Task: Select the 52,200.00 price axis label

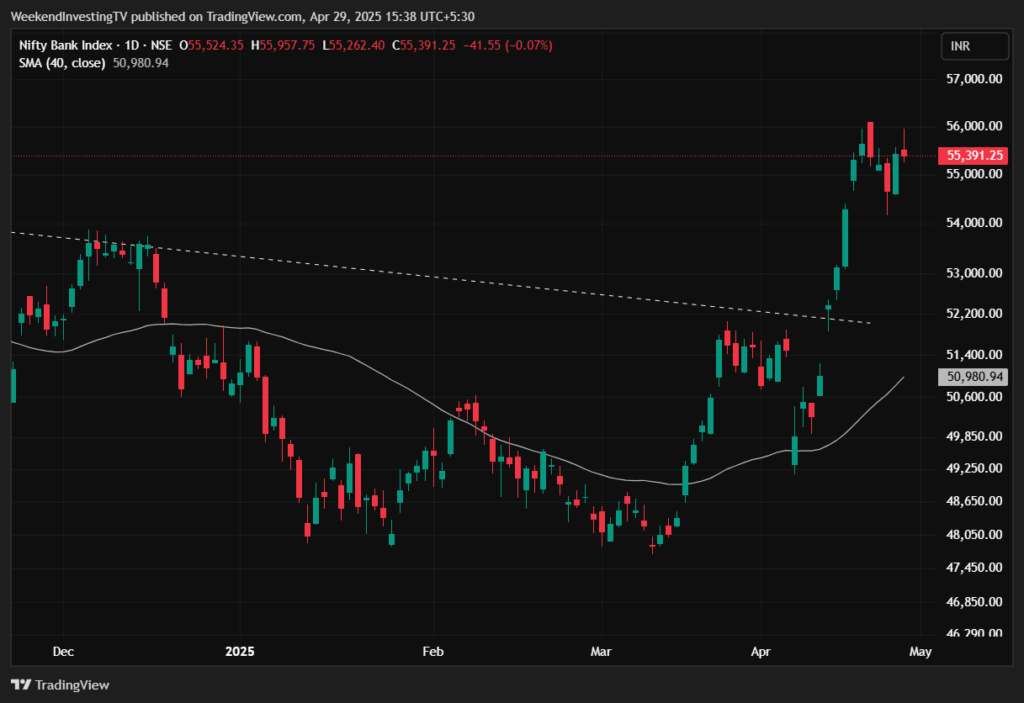Action: pyautogui.click(x=974, y=314)
